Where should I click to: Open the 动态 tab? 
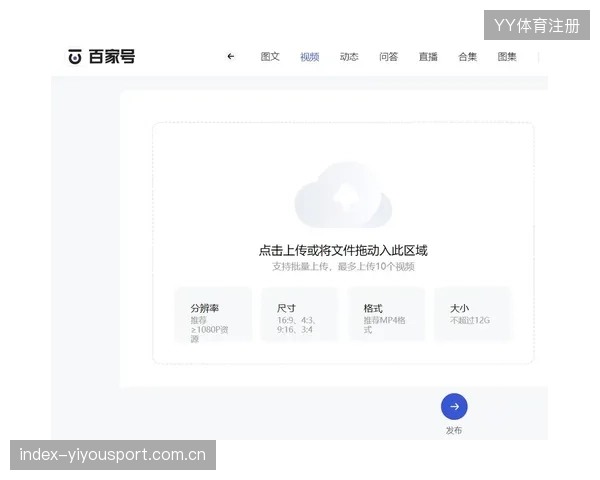click(x=349, y=57)
